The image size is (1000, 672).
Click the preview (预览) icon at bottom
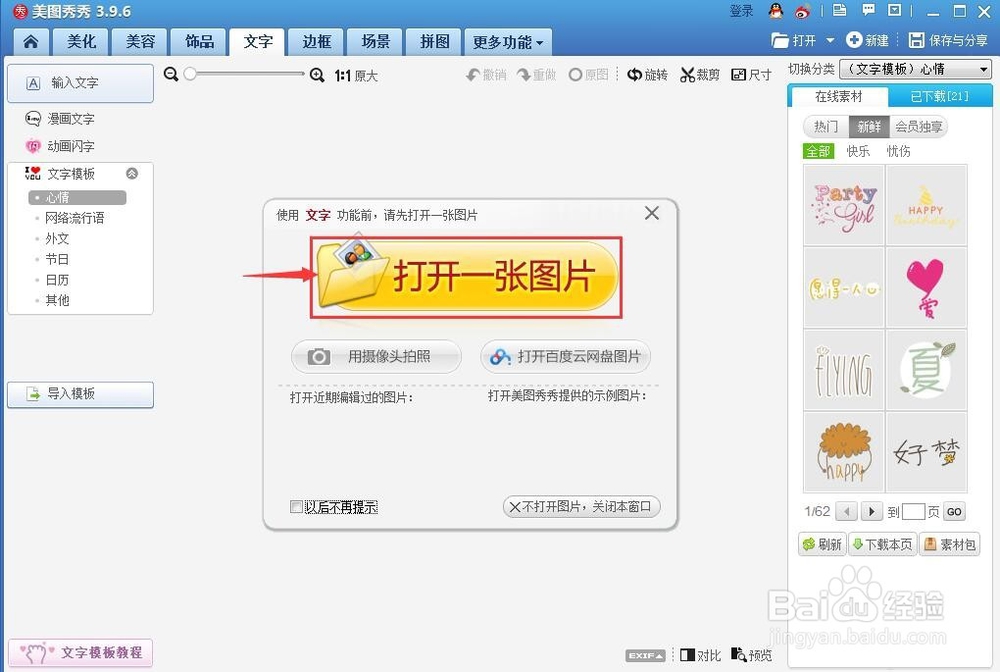click(x=751, y=655)
